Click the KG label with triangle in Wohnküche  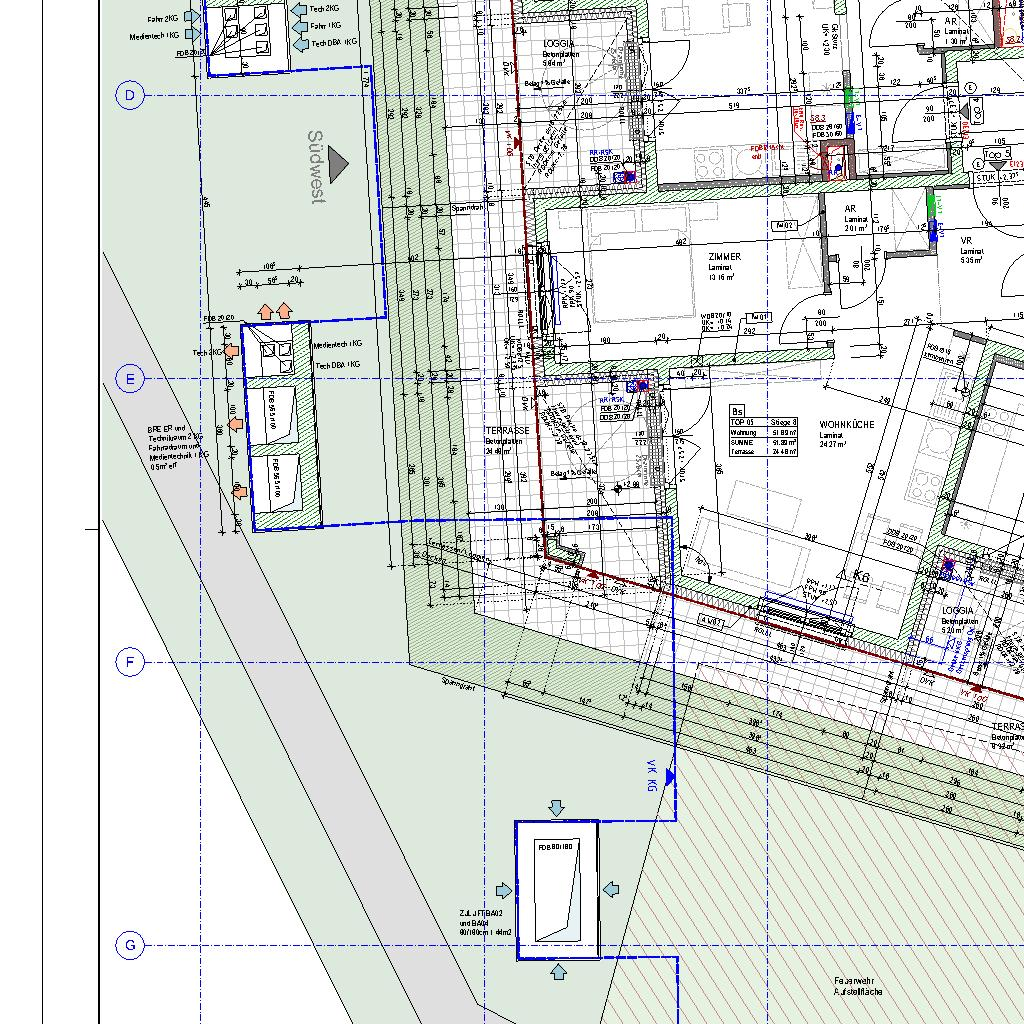856,576
